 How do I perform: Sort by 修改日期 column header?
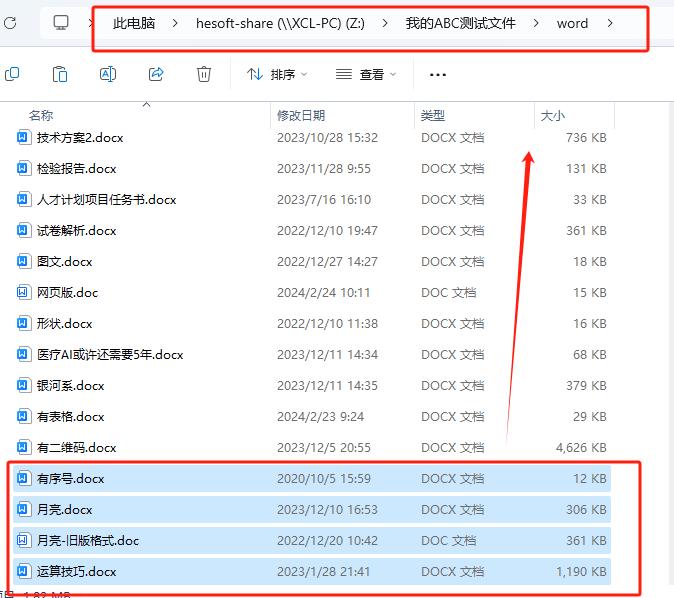click(x=301, y=116)
